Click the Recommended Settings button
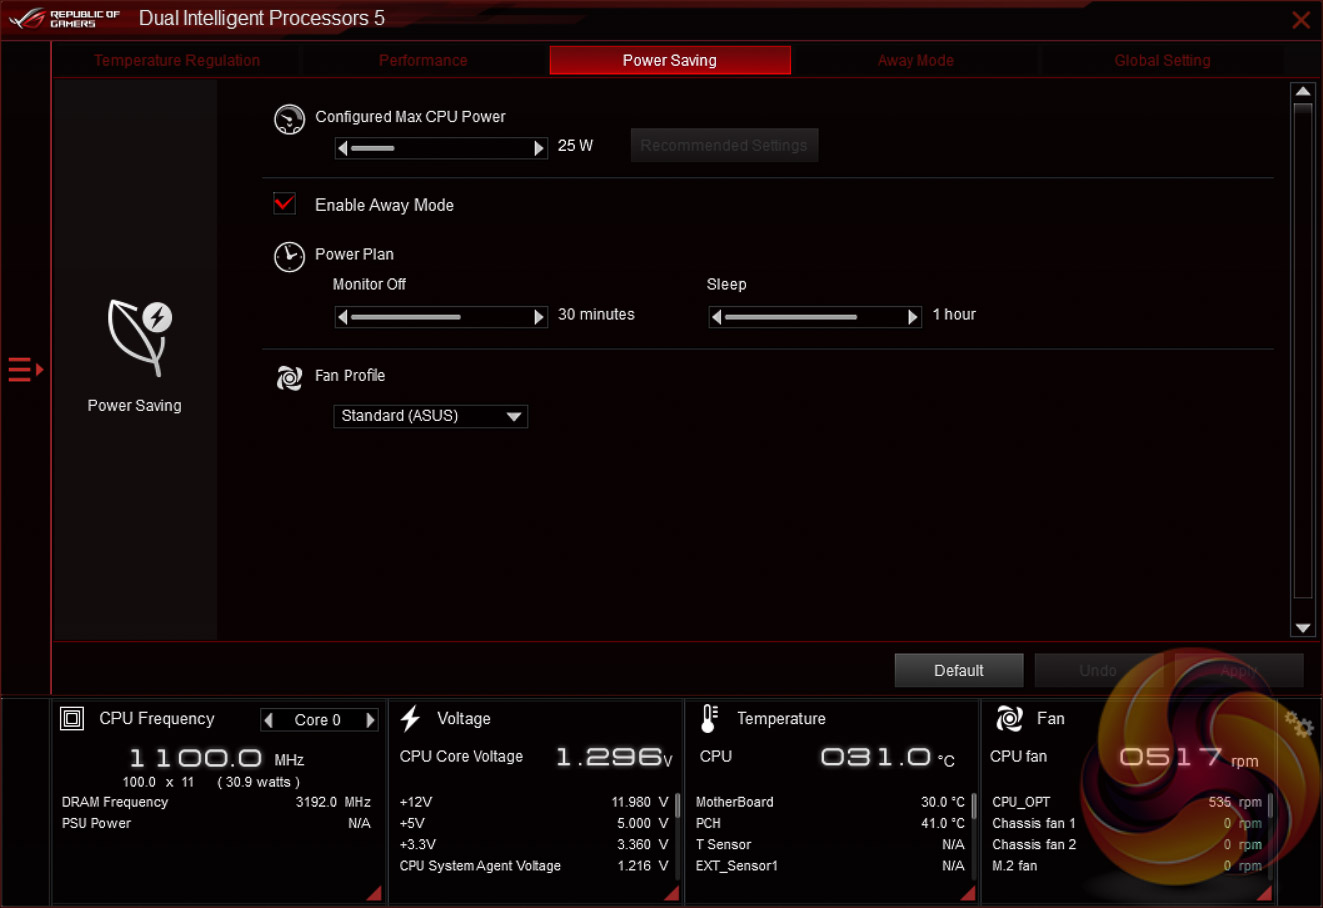 [724, 145]
